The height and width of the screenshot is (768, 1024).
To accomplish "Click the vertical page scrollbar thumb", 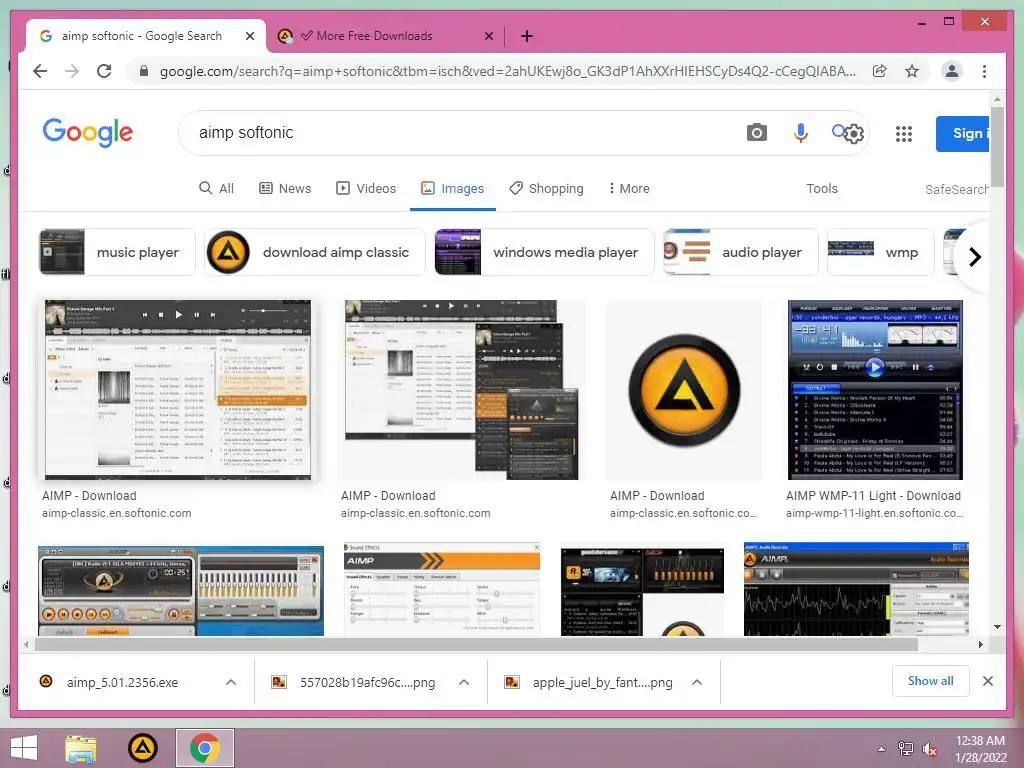I will (997, 146).
